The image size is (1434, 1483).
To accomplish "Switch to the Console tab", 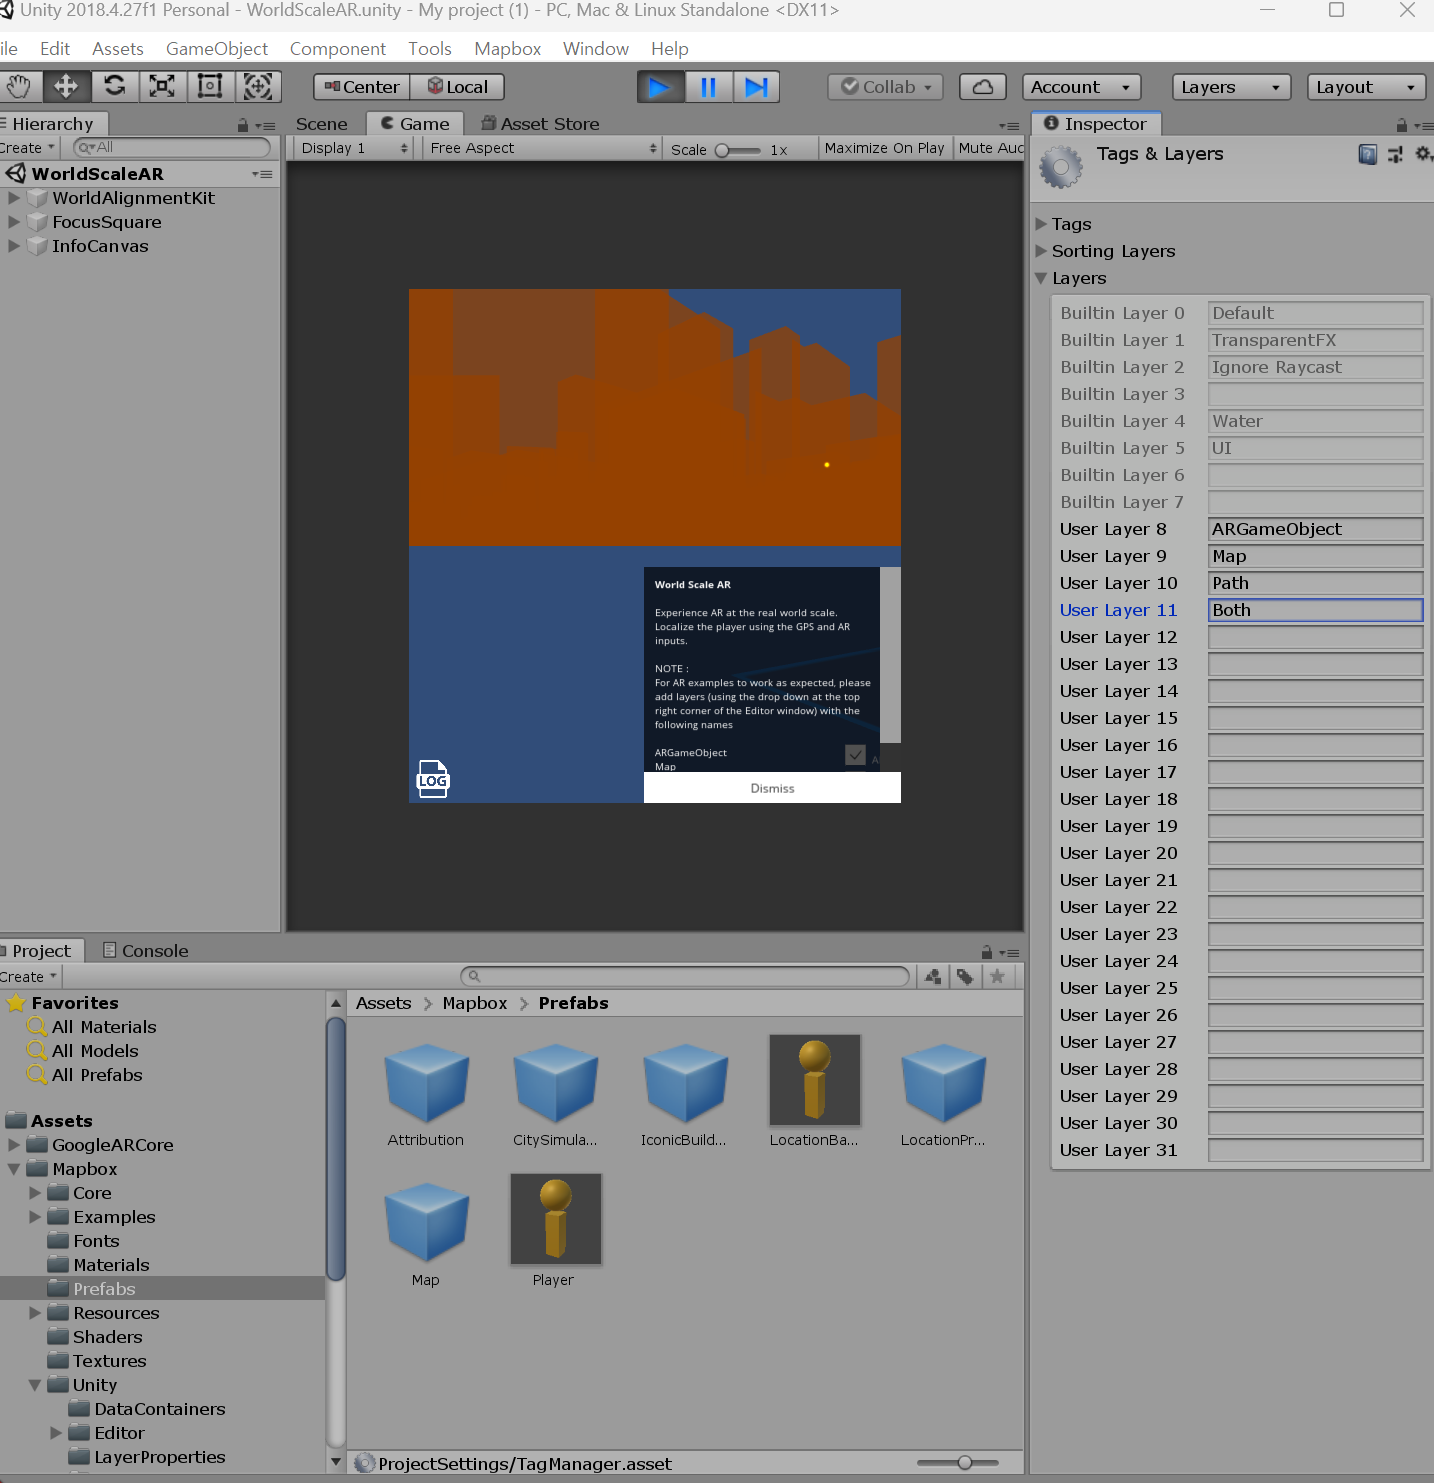I will (x=146, y=951).
